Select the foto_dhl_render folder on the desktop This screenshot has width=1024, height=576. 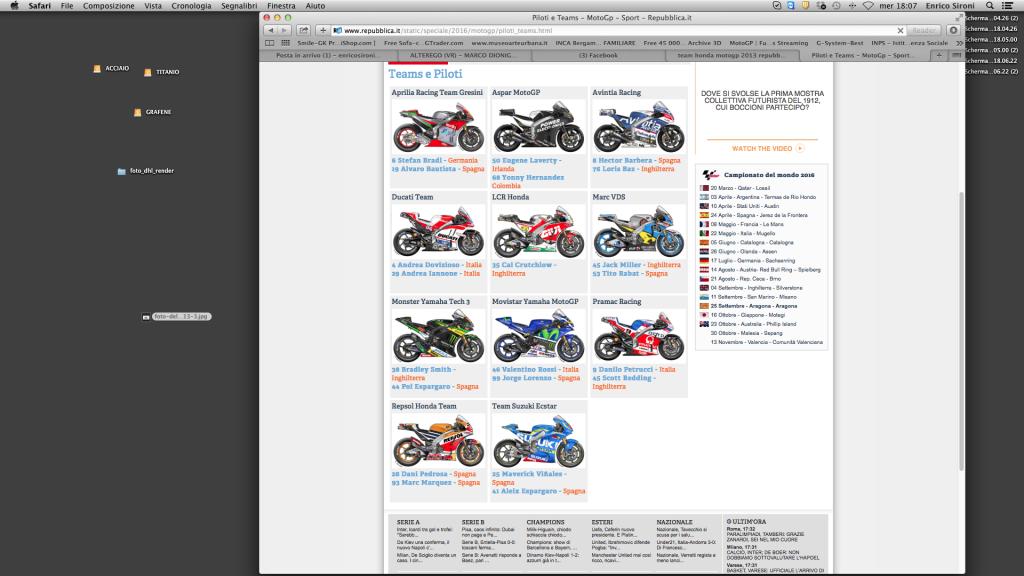point(146,171)
